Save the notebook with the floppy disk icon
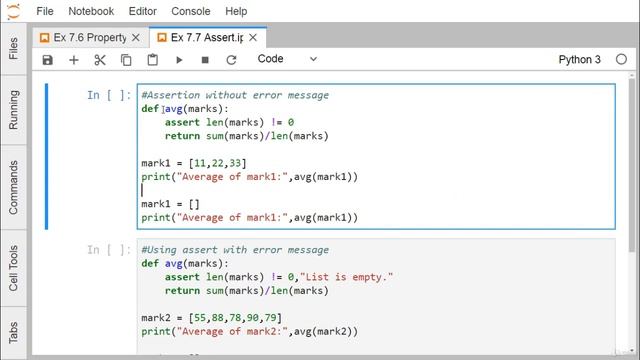This screenshot has width=640, height=360. [x=48, y=60]
